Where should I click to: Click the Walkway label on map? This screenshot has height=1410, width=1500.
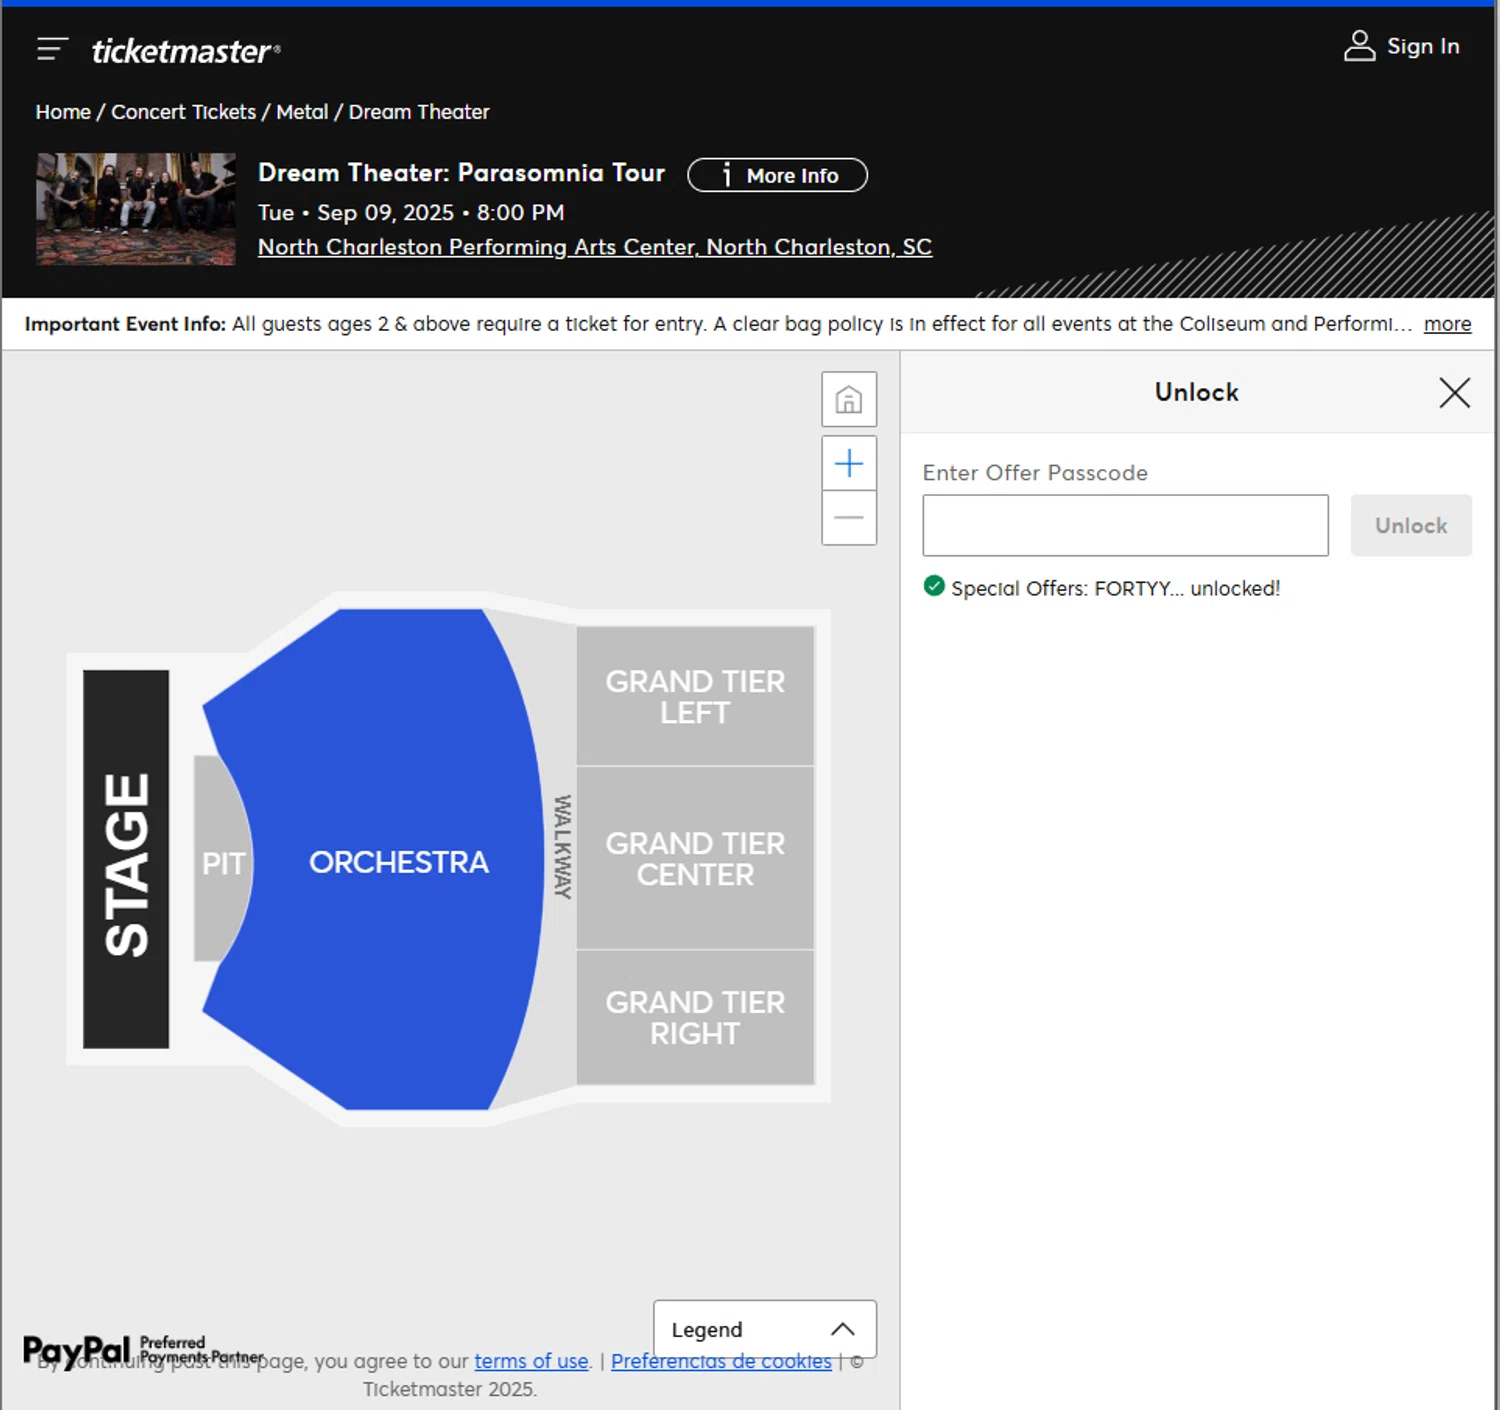click(563, 847)
